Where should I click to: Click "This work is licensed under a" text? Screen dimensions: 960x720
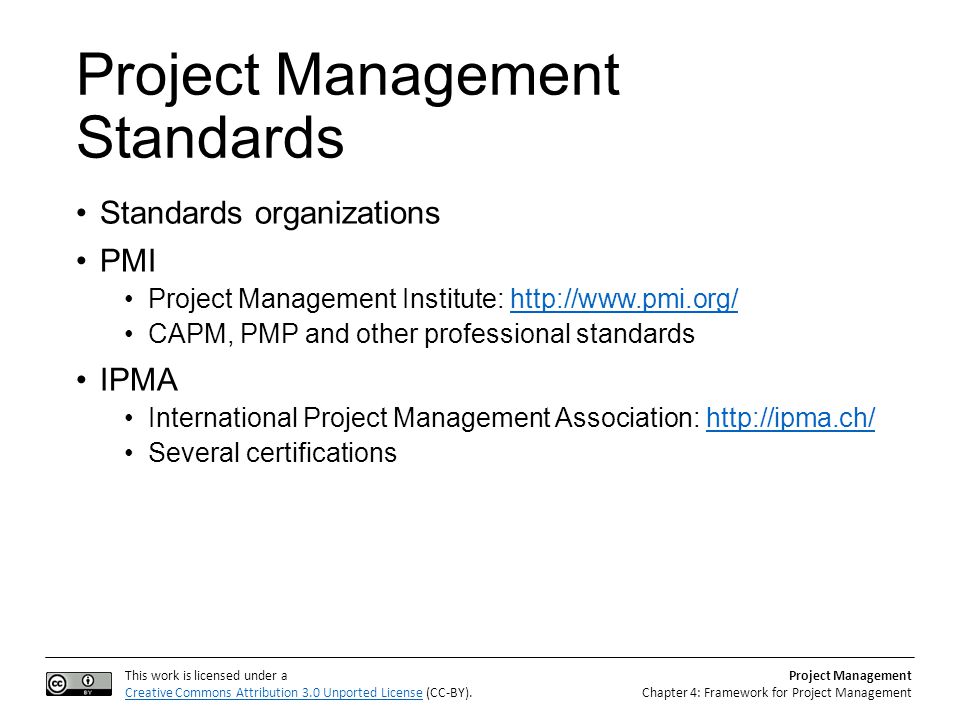click(x=206, y=675)
